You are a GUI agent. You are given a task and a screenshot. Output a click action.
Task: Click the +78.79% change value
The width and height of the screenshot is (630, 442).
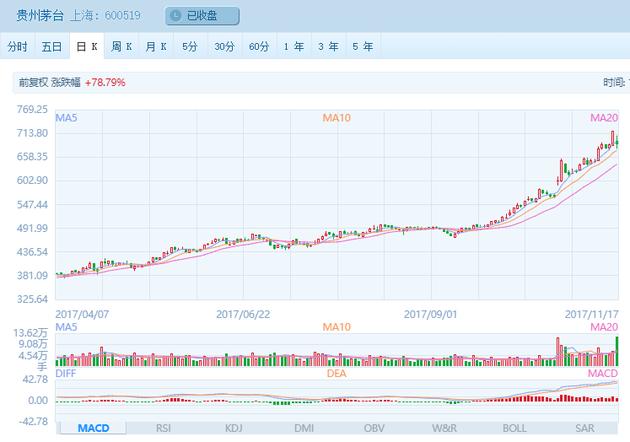[105, 82]
